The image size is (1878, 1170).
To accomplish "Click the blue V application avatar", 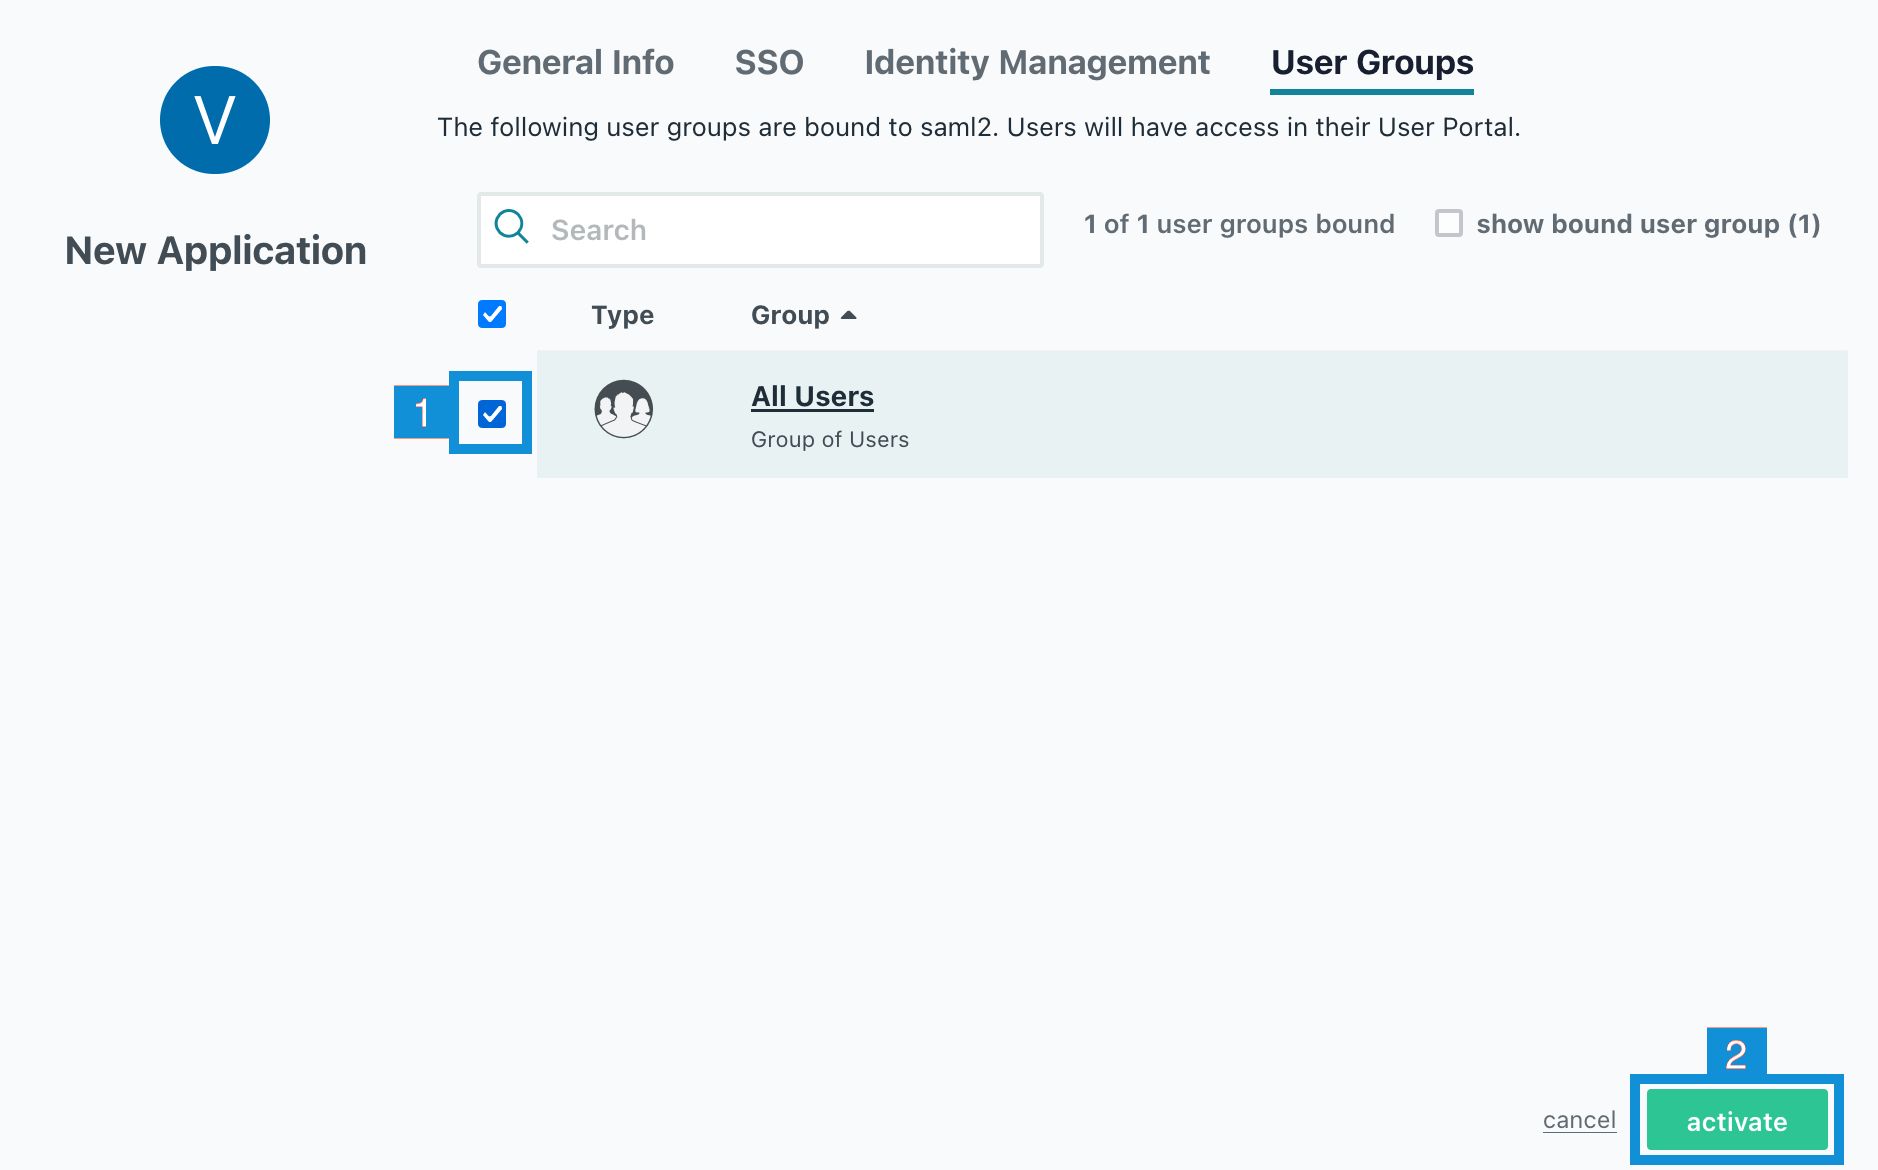I will click(x=215, y=120).
